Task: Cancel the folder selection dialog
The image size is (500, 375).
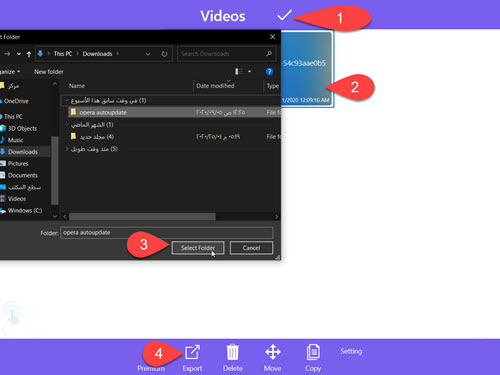Action: click(x=251, y=248)
